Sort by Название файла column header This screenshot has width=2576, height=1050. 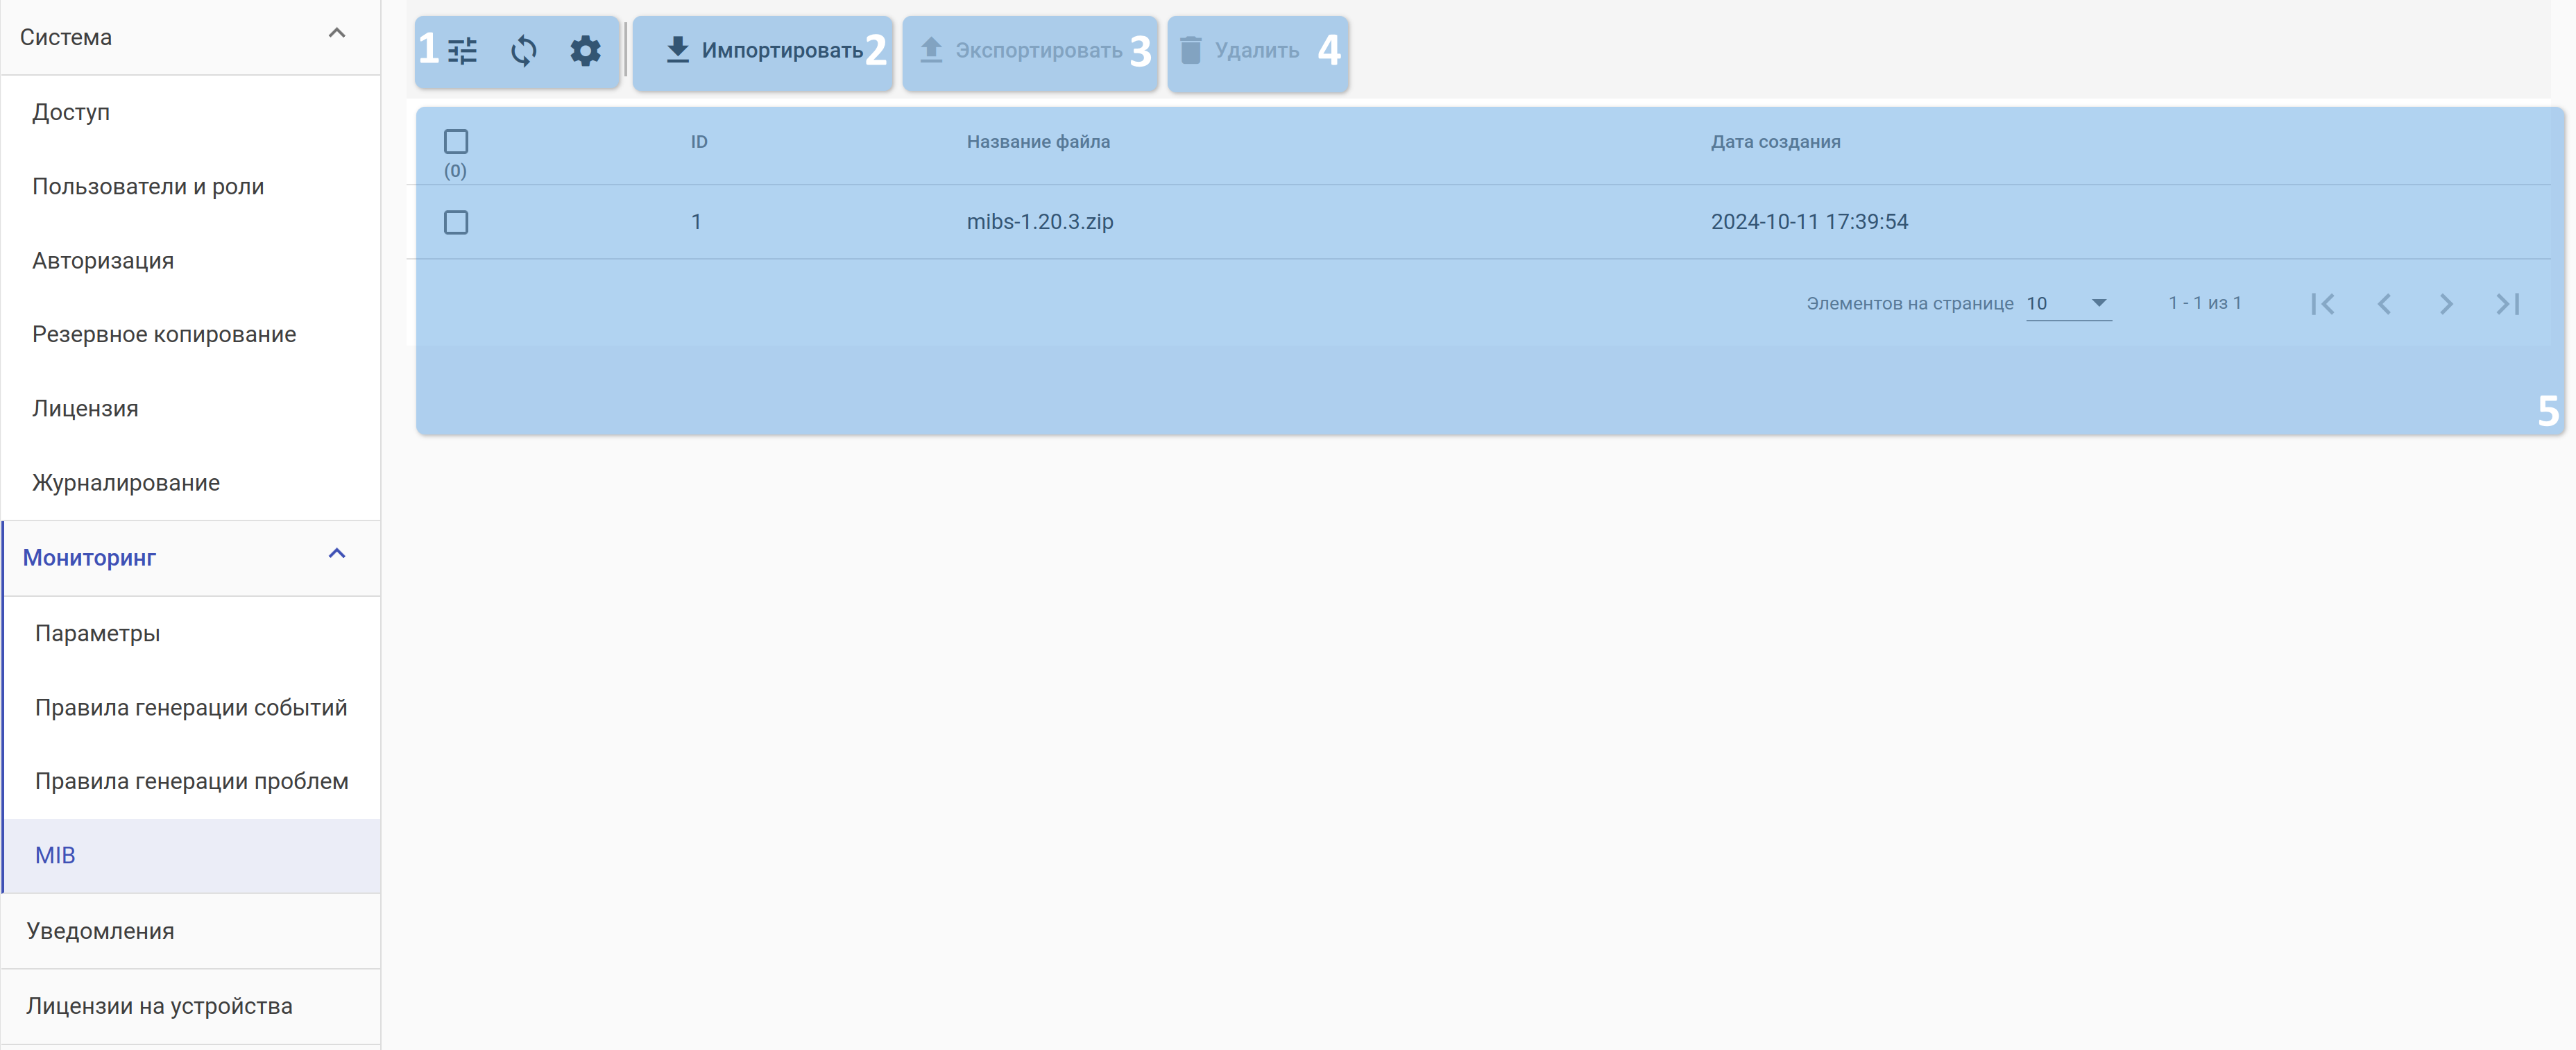click(1038, 142)
